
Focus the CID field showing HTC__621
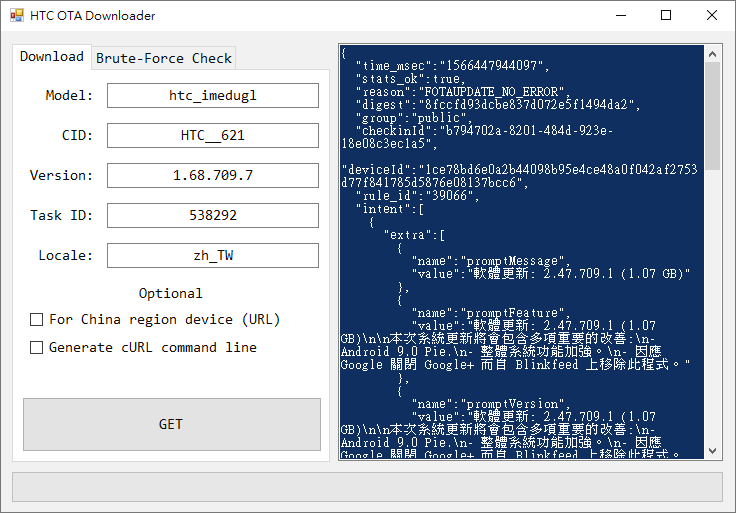(x=213, y=135)
